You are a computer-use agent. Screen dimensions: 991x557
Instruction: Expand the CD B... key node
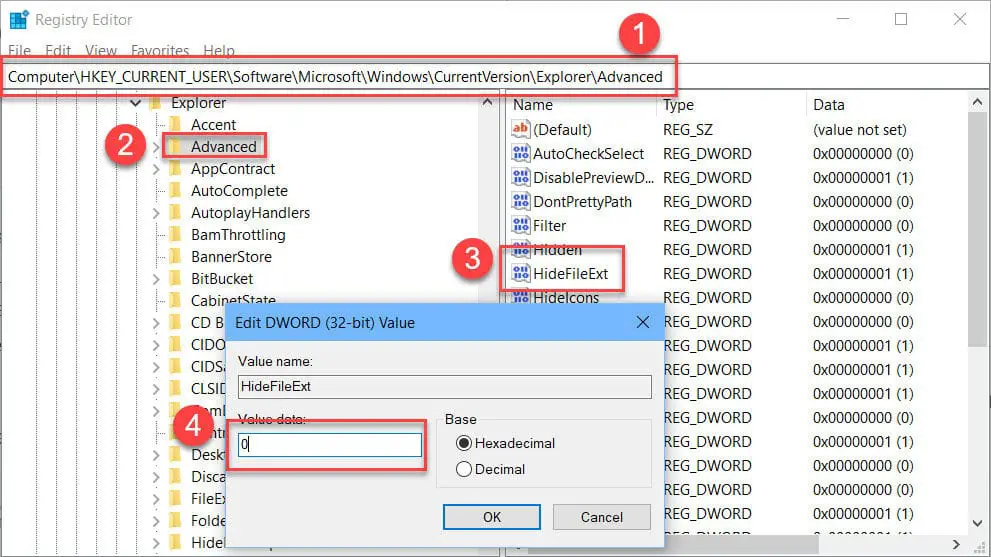(x=155, y=323)
